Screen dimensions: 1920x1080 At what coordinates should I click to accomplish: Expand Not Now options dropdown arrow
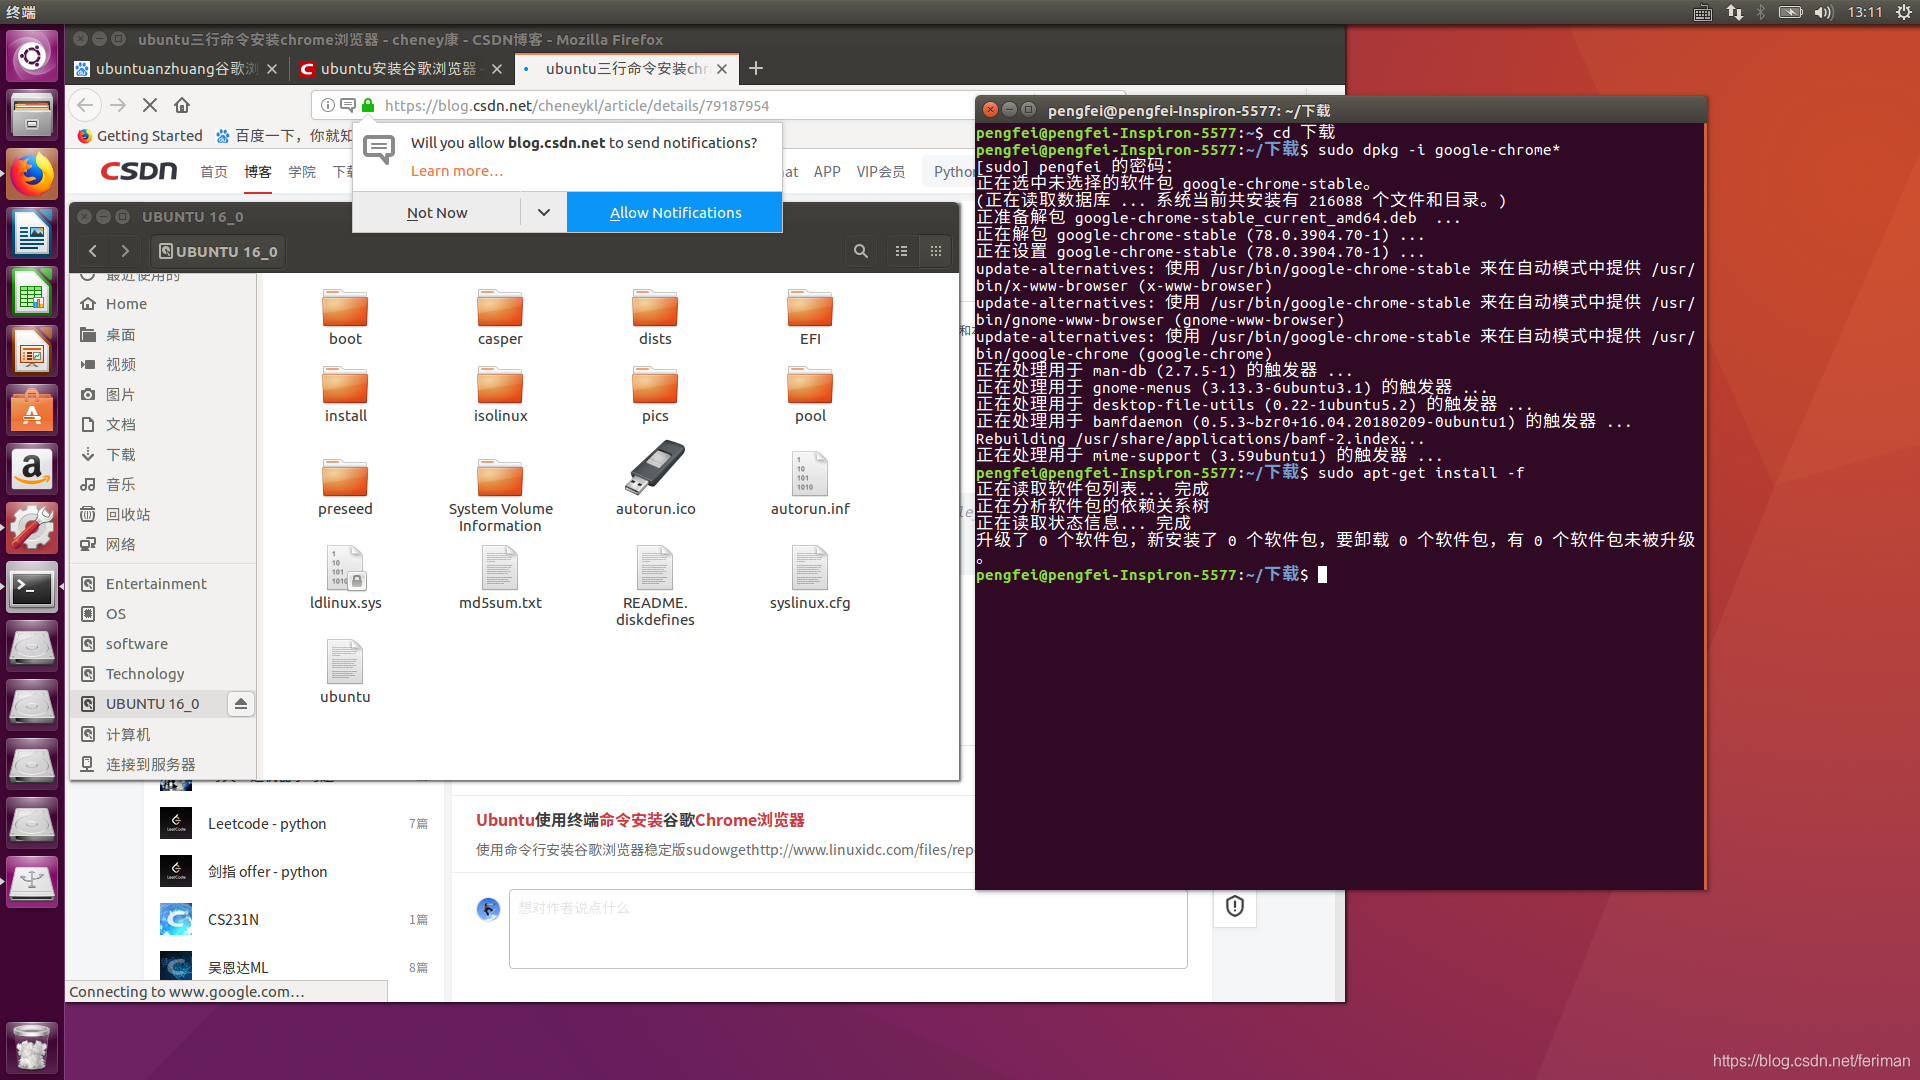click(x=544, y=212)
